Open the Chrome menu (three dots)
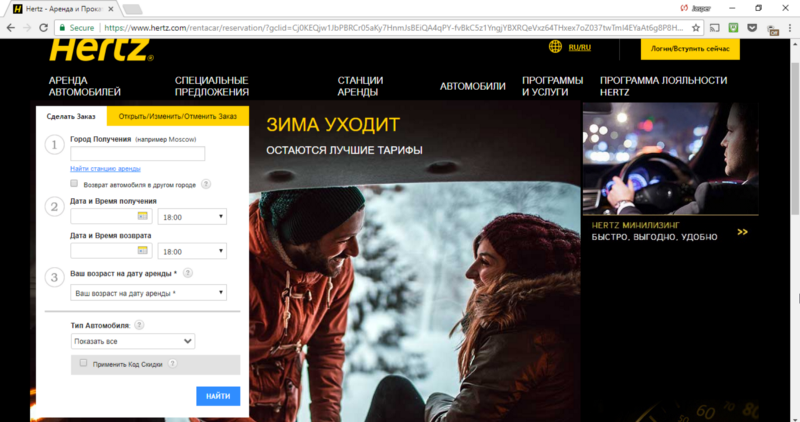This screenshot has height=422, width=800. click(790, 28)
